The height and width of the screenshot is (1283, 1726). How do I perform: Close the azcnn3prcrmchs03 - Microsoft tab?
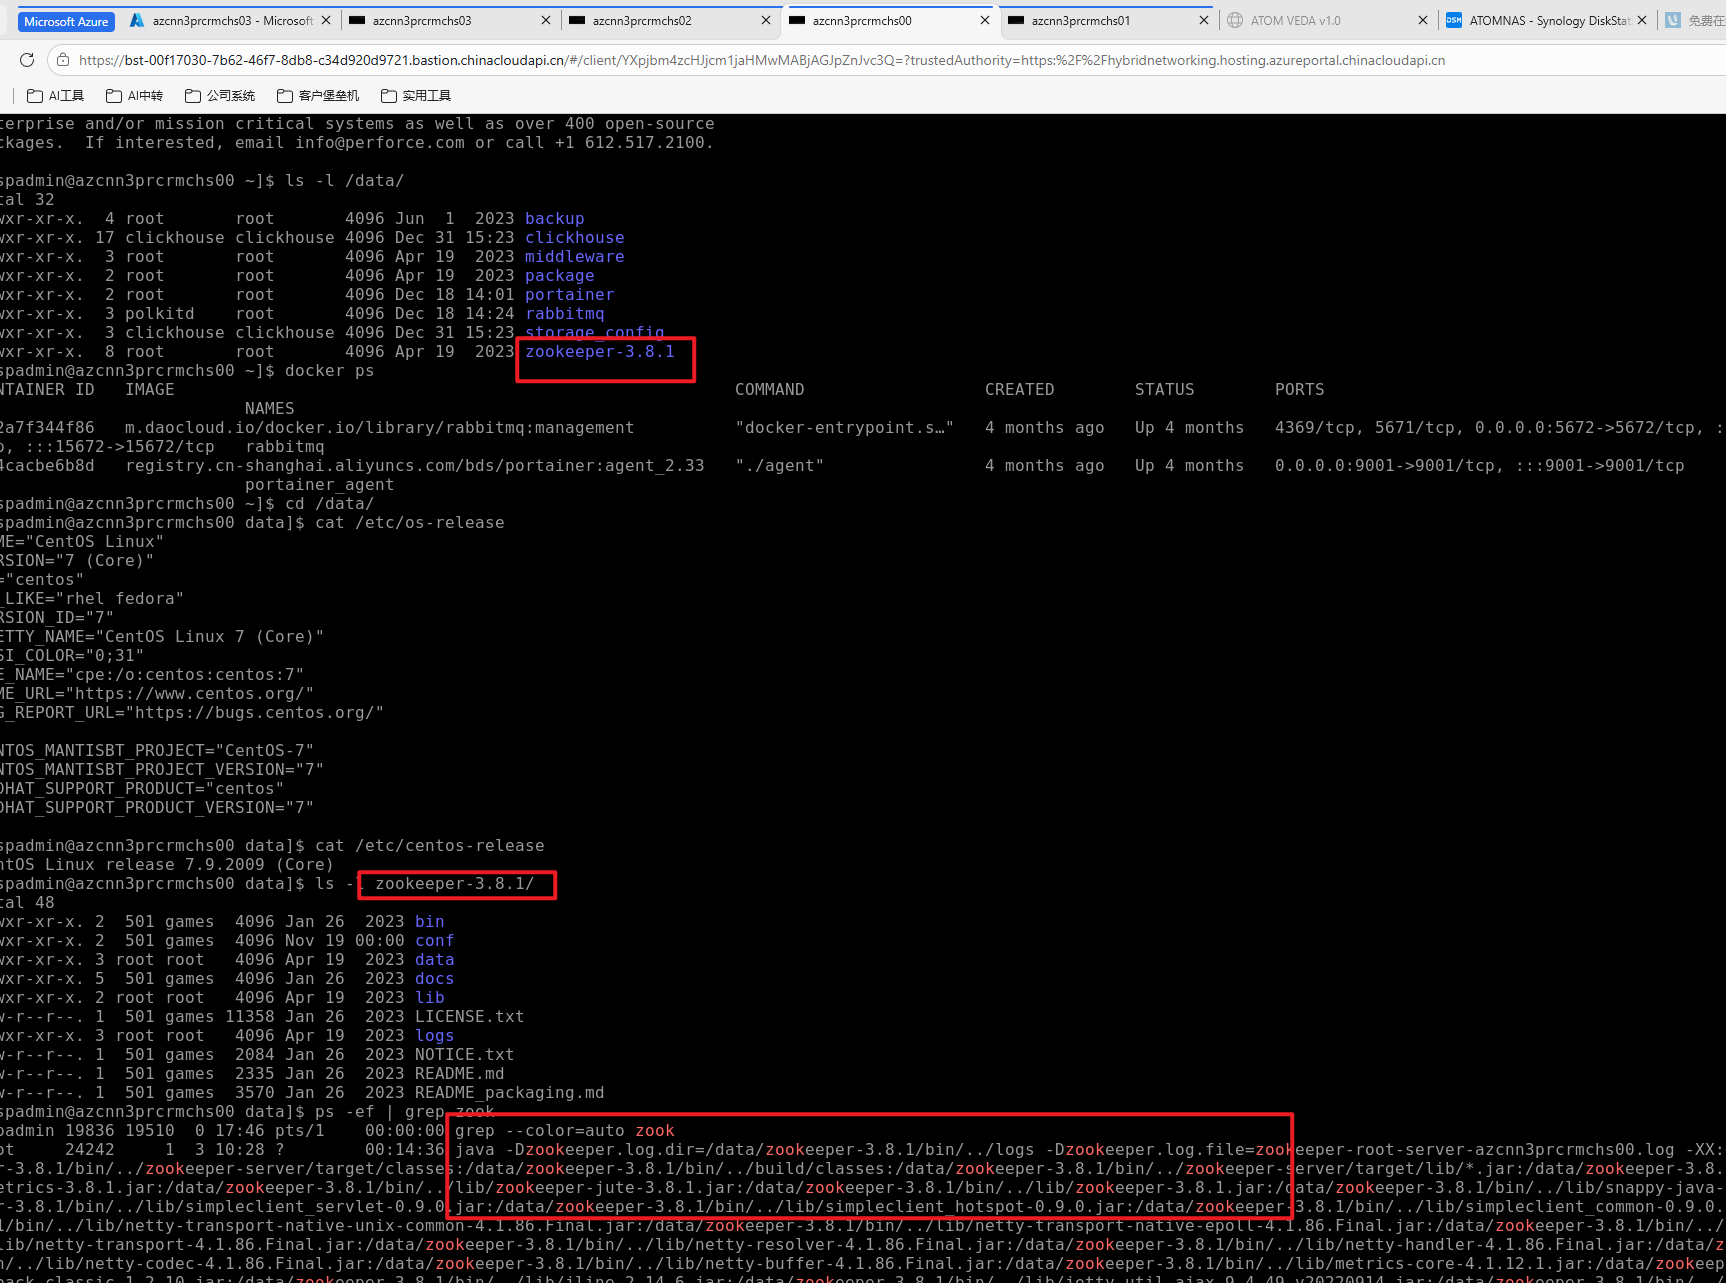(x=325, y=20)
